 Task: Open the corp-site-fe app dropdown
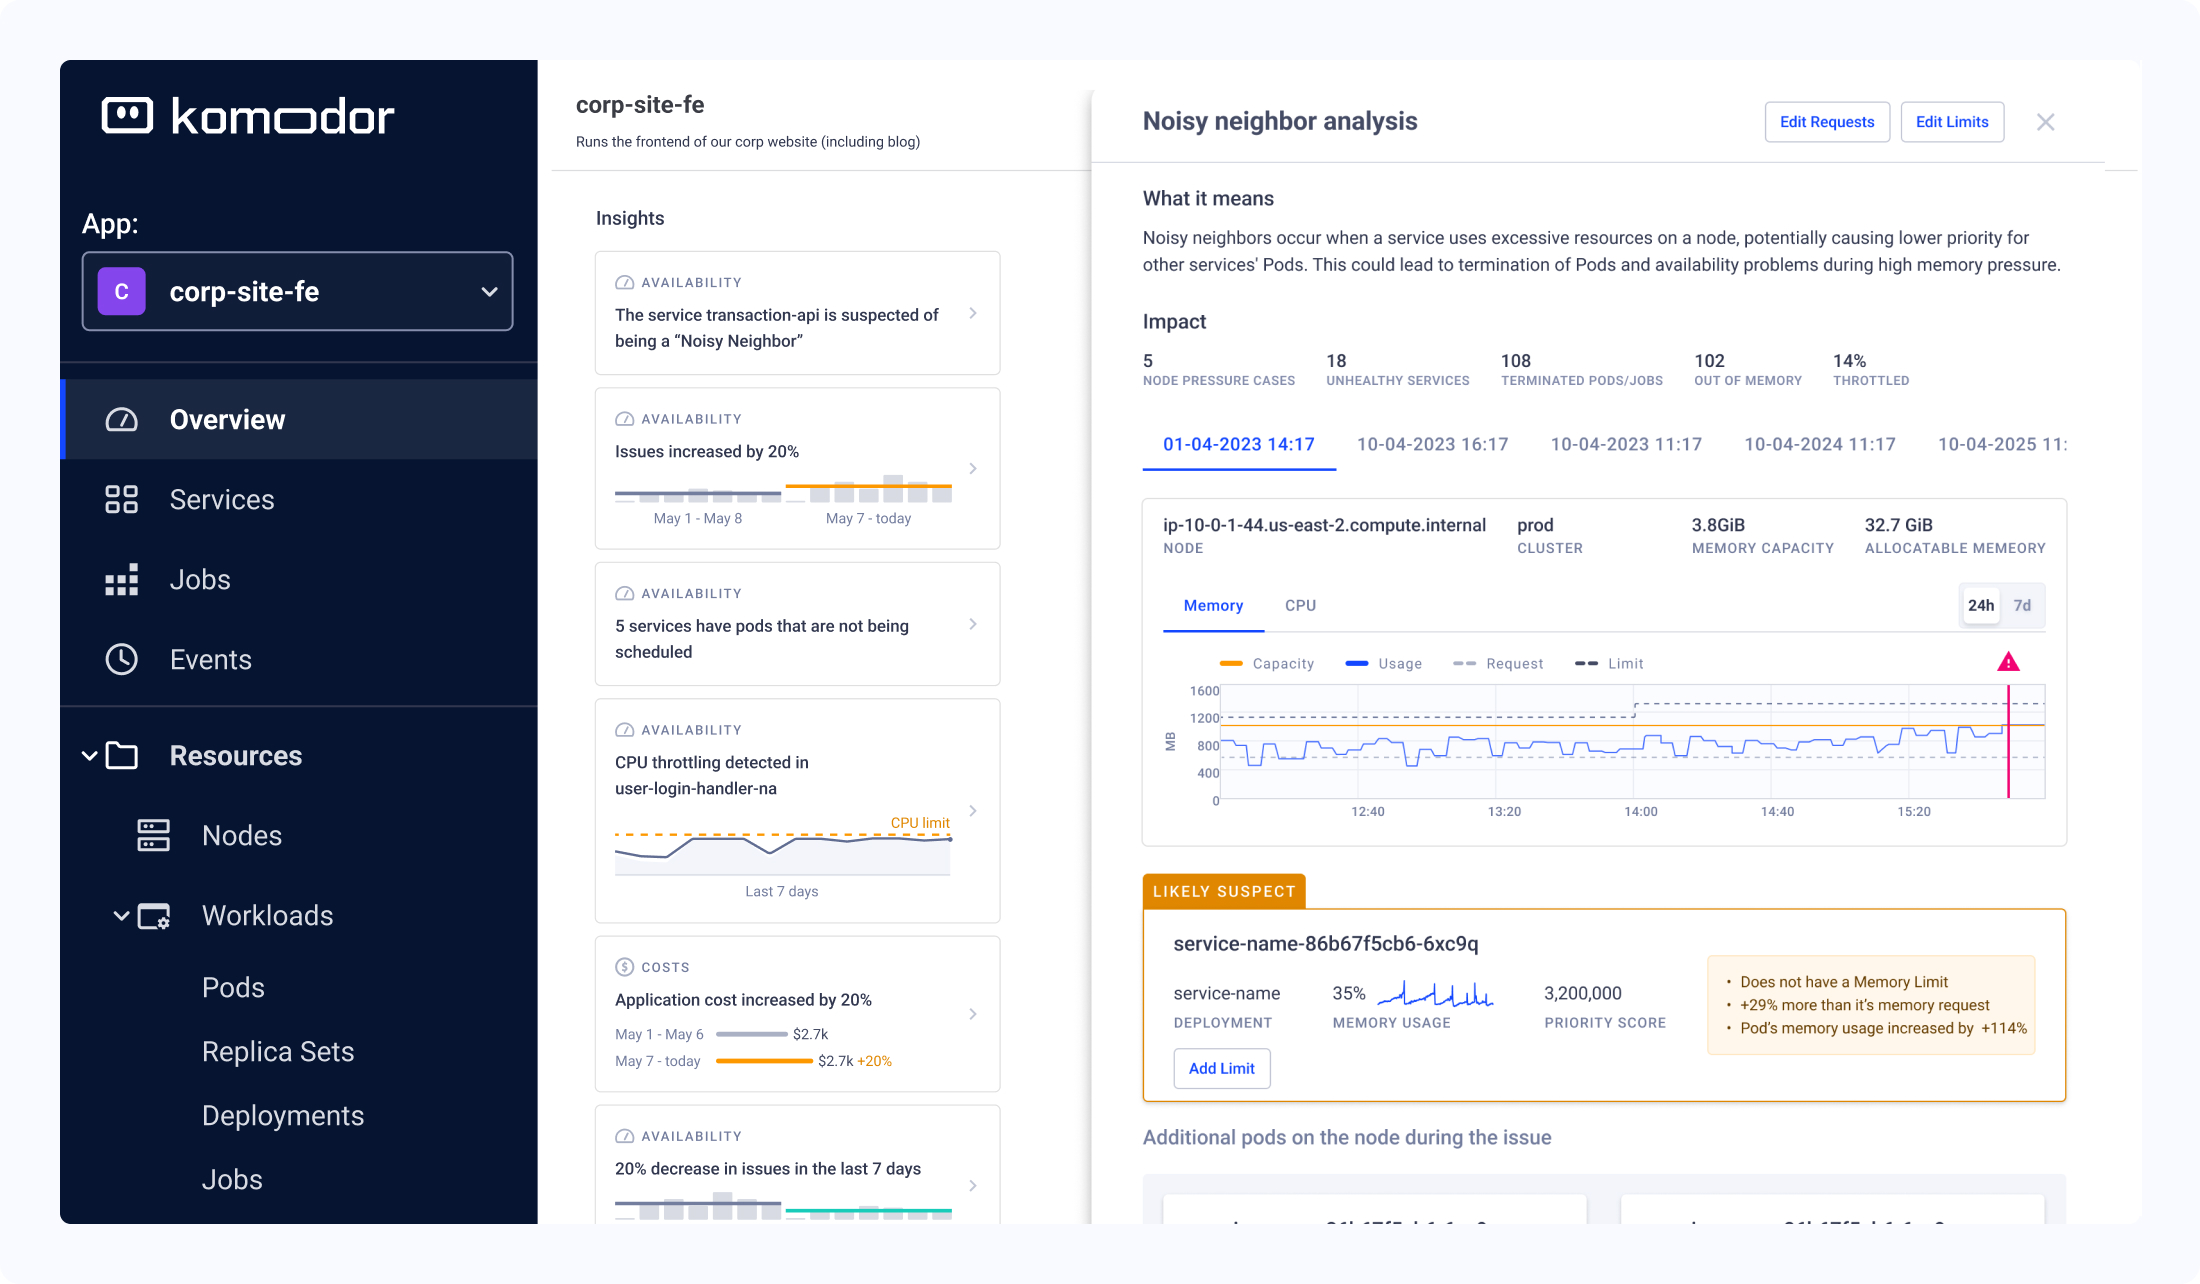point(297,291)
